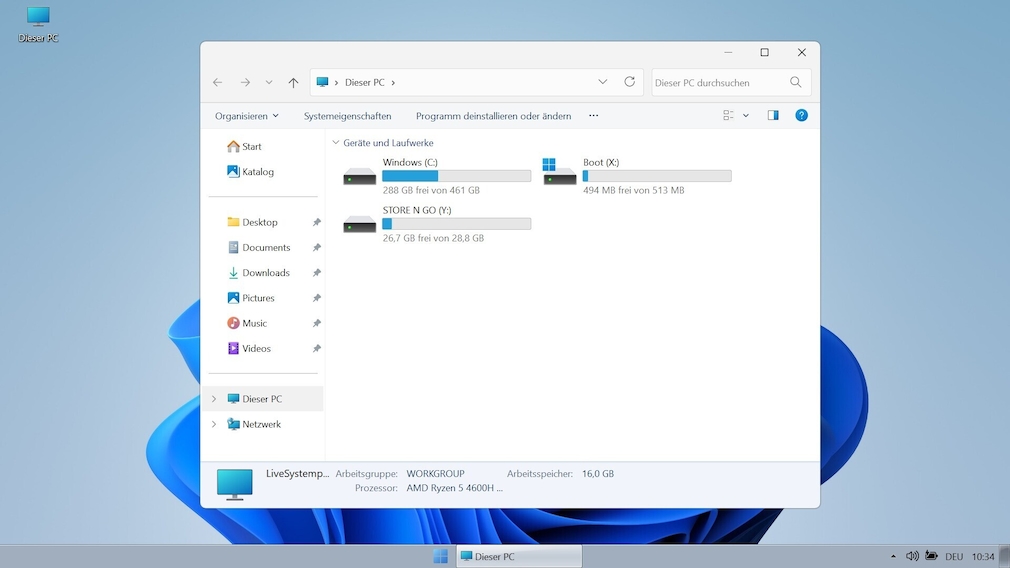Click the Dieser PC durchsuchen search field
The image size is (1010, 568).
718,83
